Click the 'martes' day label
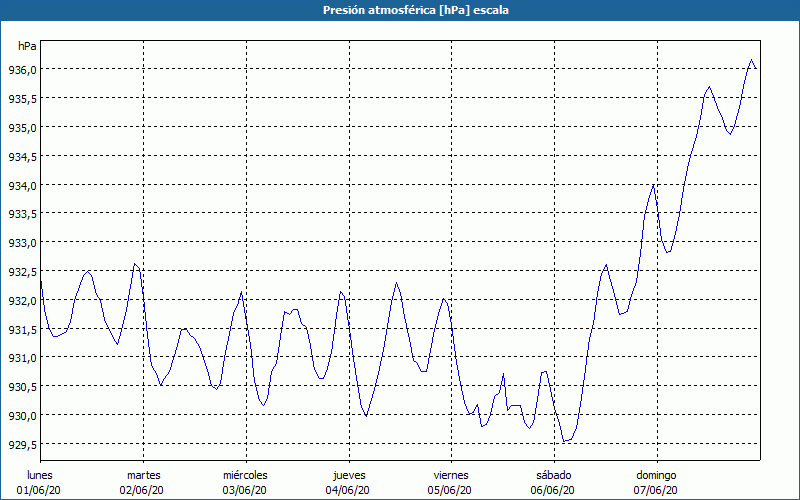 click(144, 475)
